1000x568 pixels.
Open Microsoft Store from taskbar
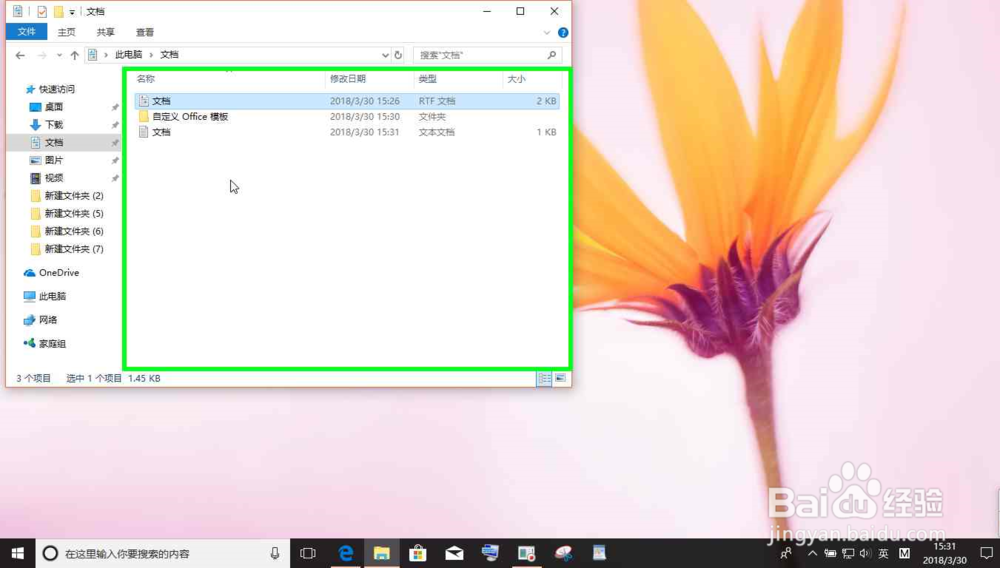pos(418,553)
